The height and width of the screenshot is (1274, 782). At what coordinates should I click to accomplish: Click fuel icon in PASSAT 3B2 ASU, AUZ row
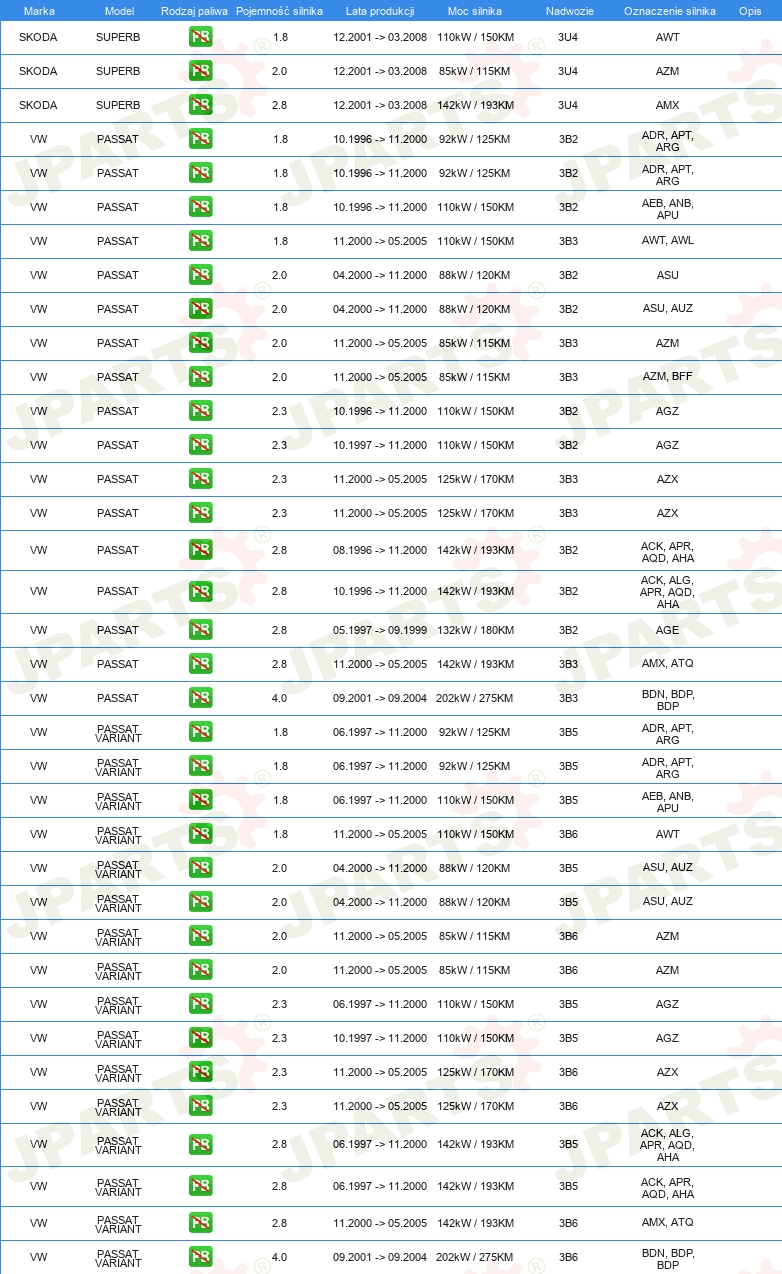200,309
